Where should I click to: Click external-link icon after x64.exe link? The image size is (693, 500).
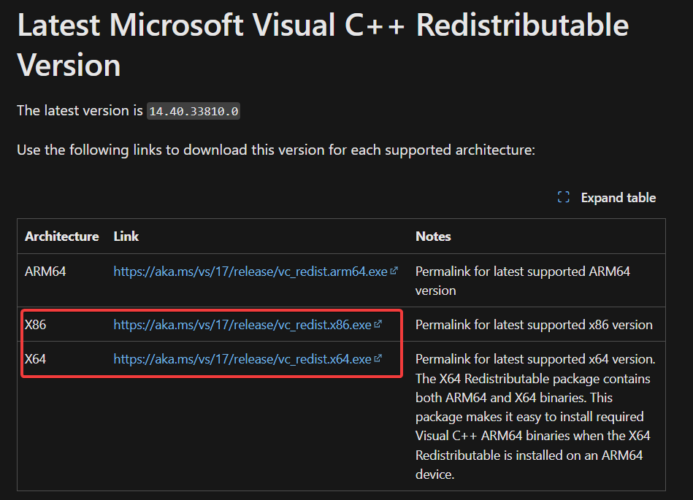tap(377, 358)
